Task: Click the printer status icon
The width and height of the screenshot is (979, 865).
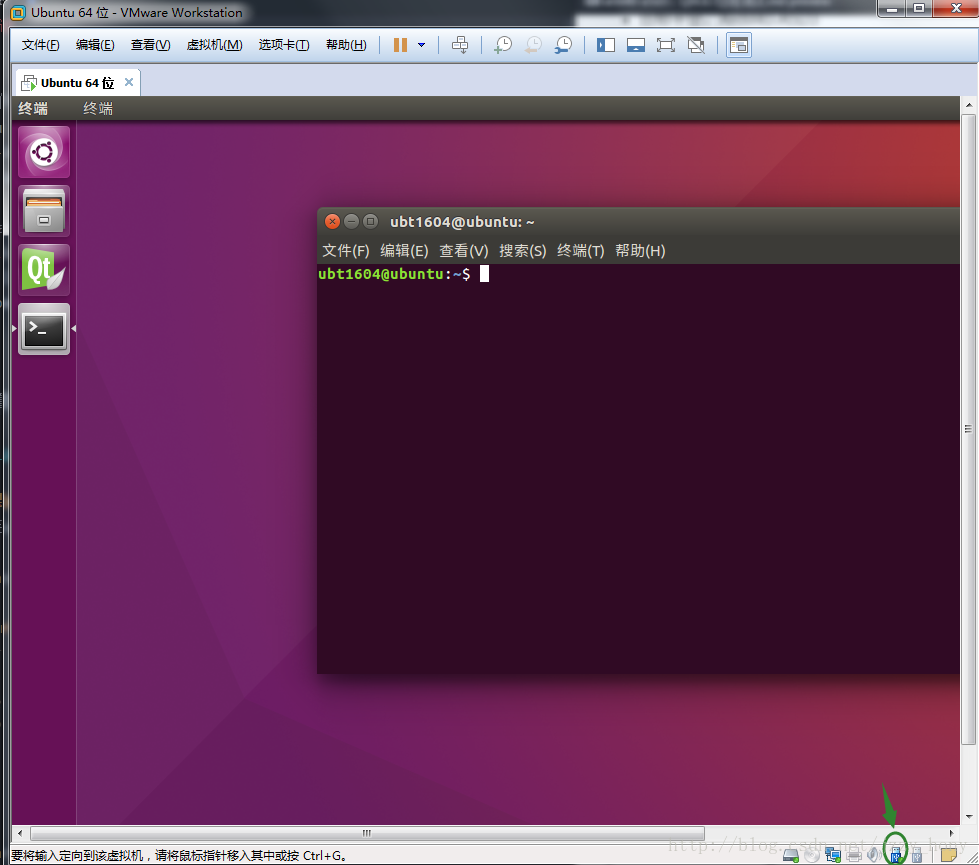Action: [854, 855]
